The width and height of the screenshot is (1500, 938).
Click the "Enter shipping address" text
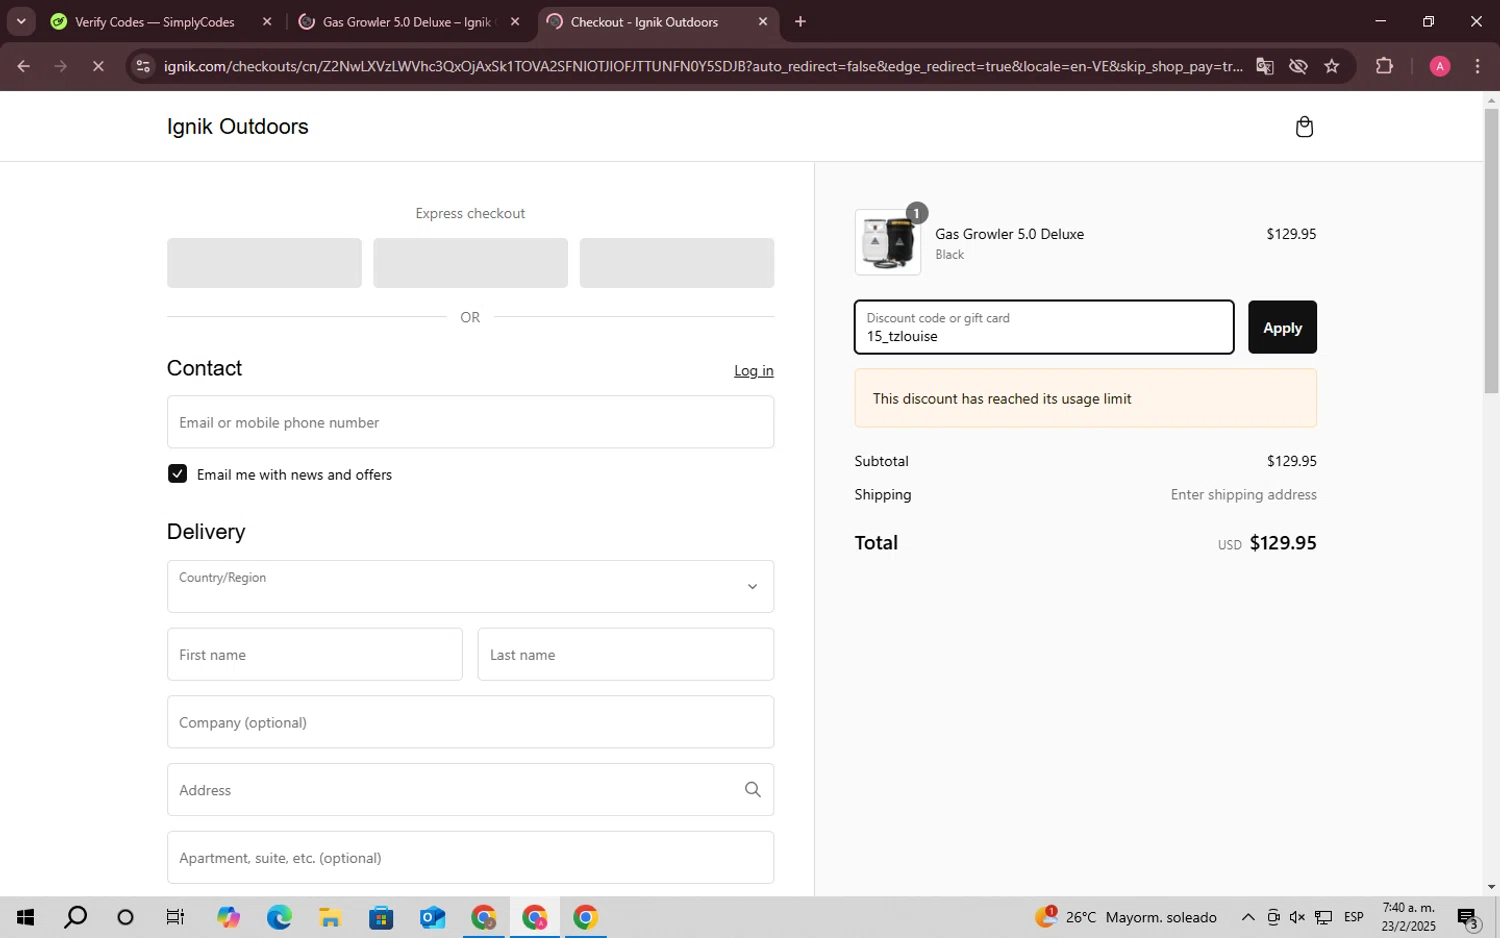[1243, 495]
